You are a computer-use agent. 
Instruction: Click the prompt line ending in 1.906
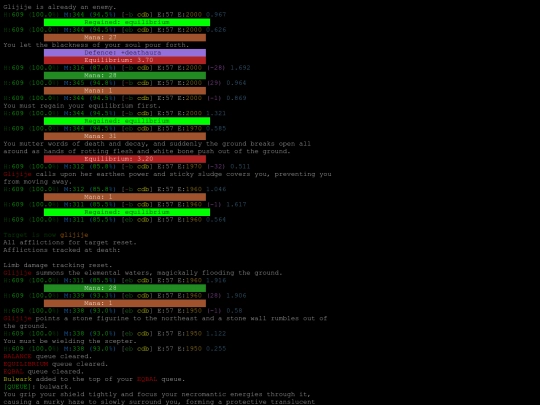[x=125, y=295]
